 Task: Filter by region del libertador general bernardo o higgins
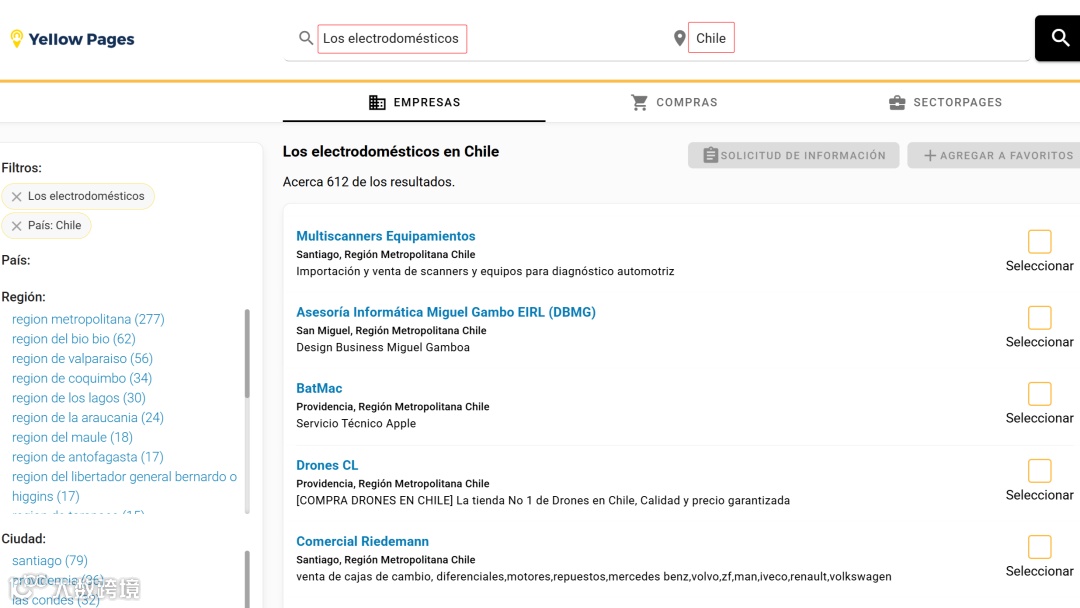pos(124,486)
